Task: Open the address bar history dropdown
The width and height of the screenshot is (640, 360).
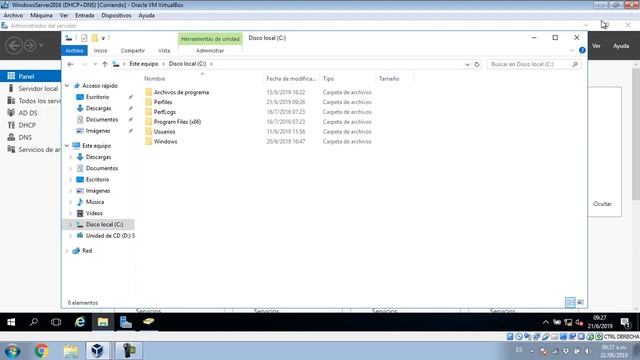Action: (467, 64)
